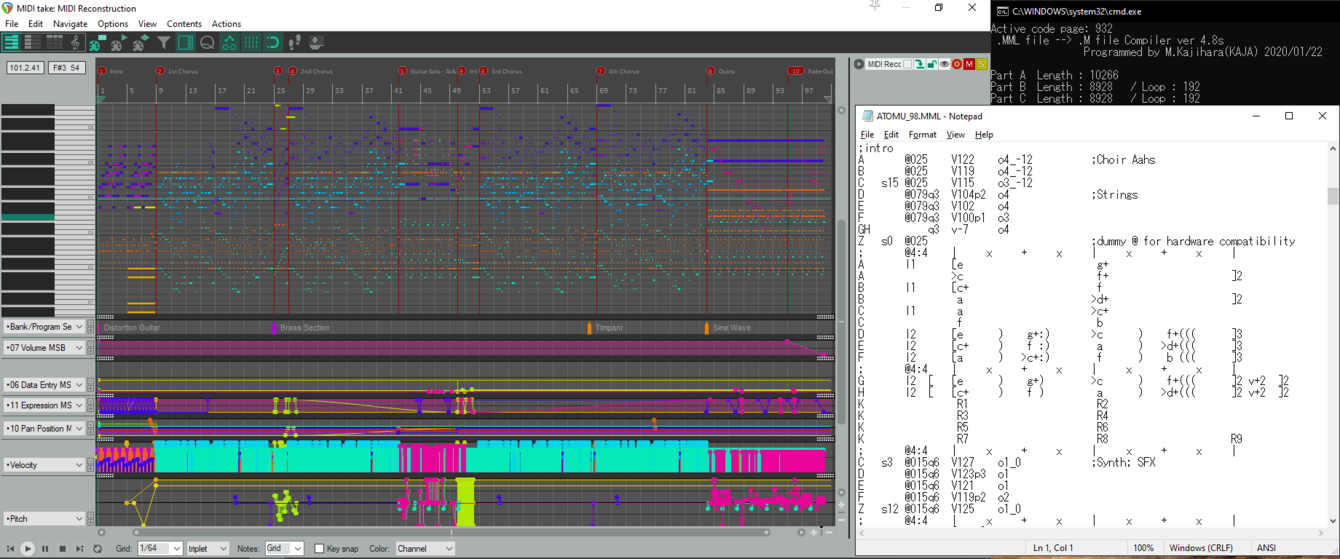
Task: Switch to piano roll view mode
Action: (11, 43)
